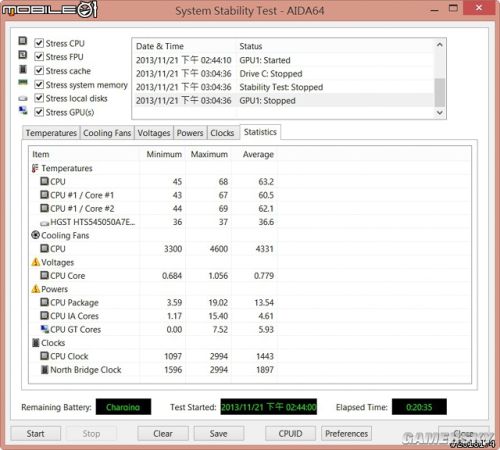Click the system memory icon beside Stress system memory
Screen dimensions: 500x450
[x=23, y=82]
